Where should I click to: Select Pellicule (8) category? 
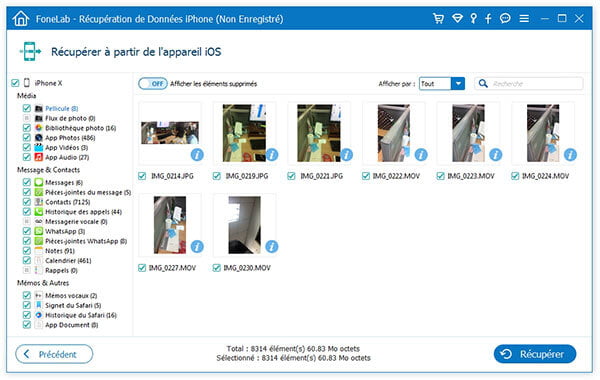tap(62, 108)
